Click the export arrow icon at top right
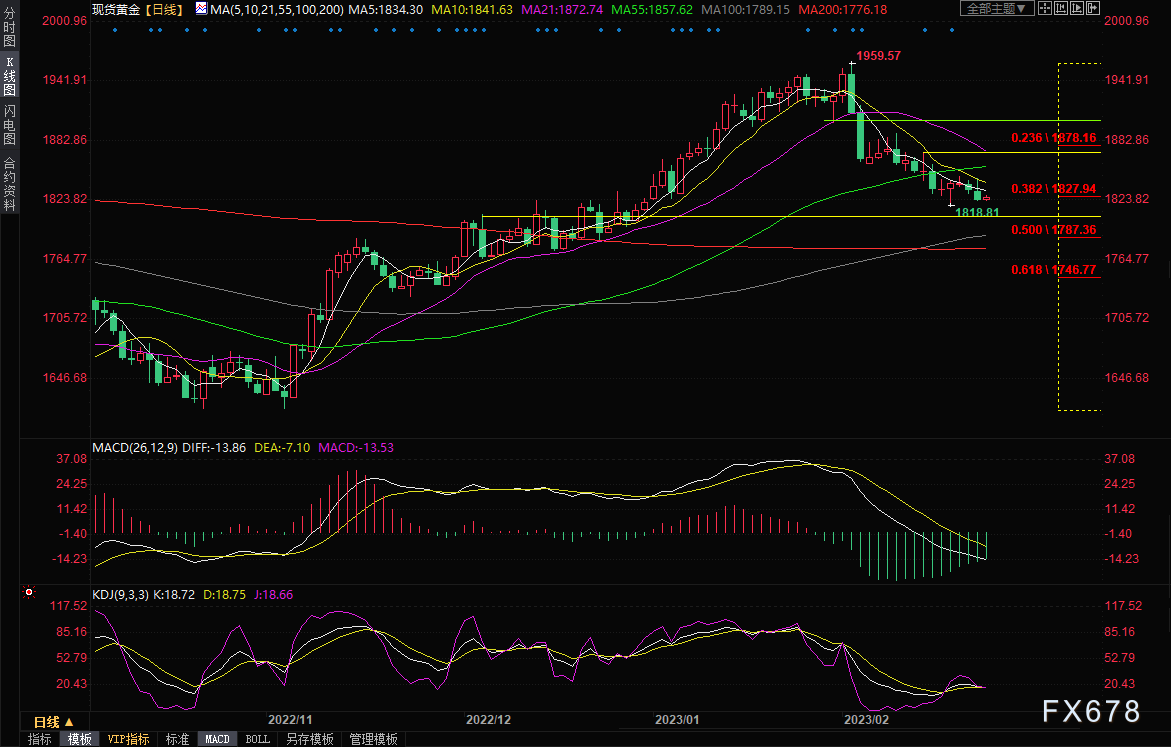 [x=1093, y=9]
